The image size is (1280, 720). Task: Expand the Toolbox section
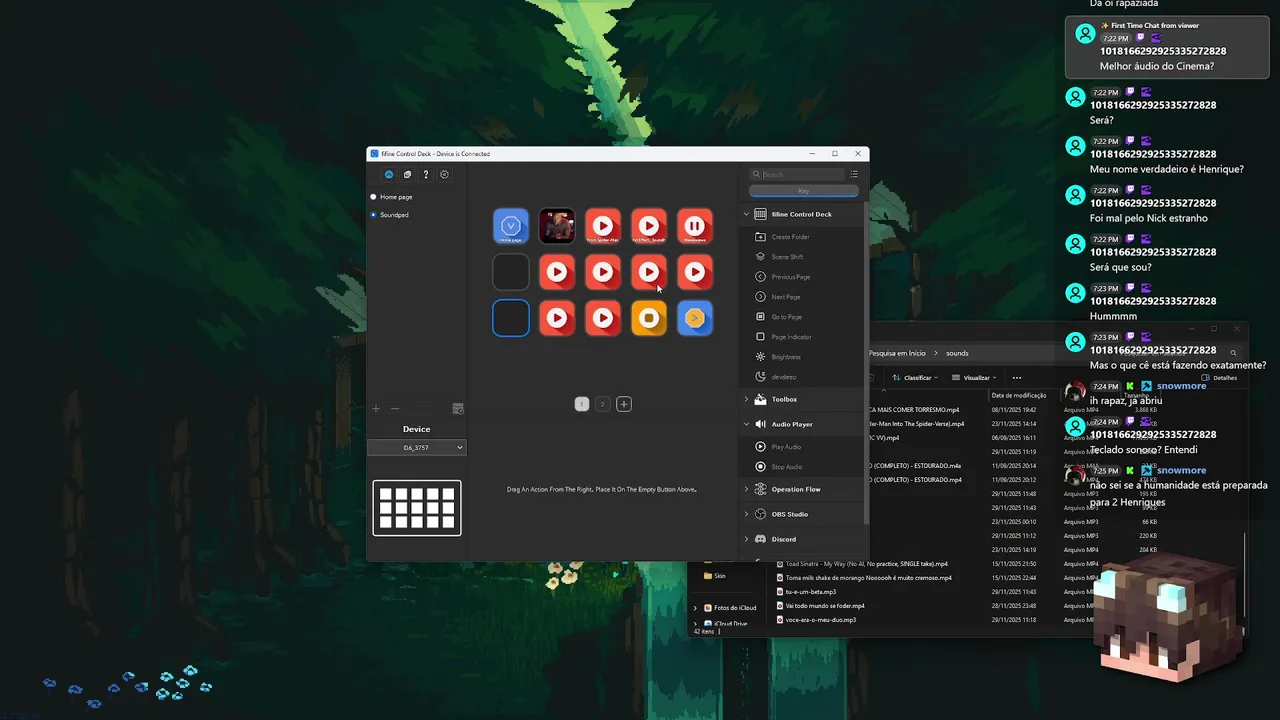tap(746, 399)
